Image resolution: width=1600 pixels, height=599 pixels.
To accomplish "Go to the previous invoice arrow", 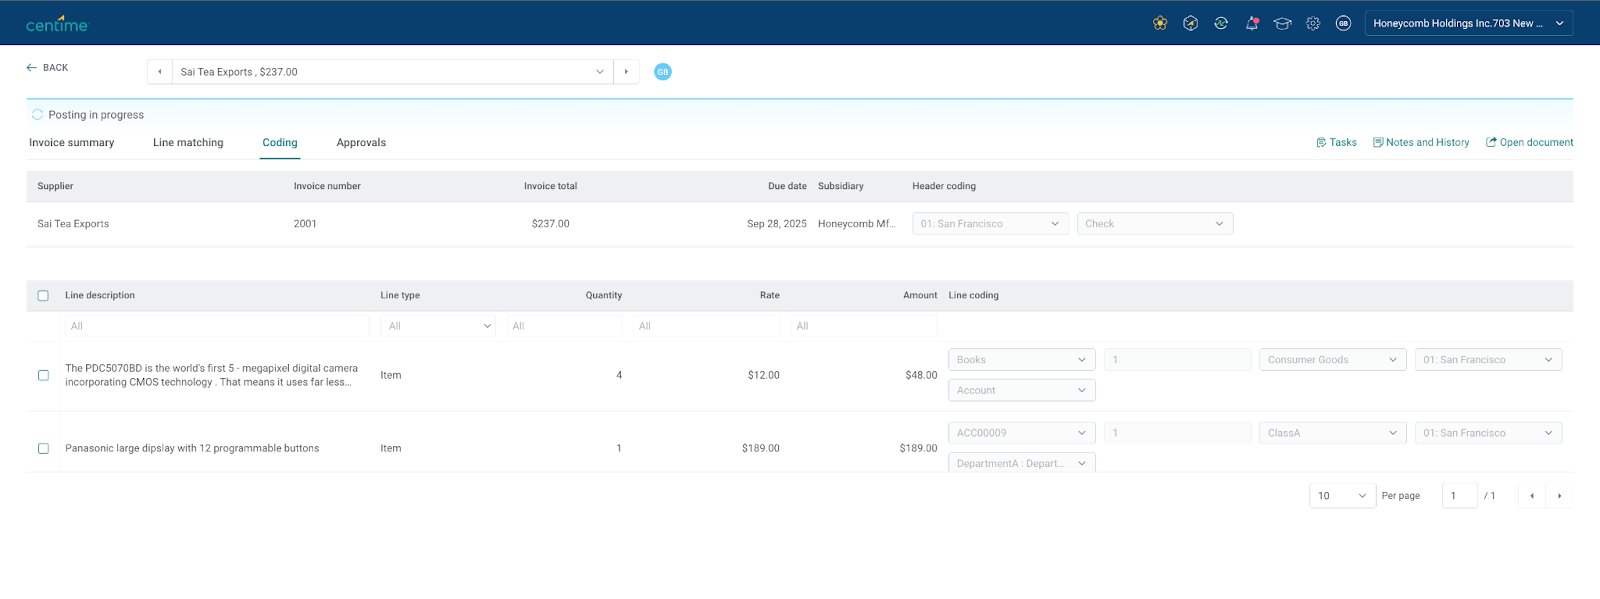I will point(160,72).
